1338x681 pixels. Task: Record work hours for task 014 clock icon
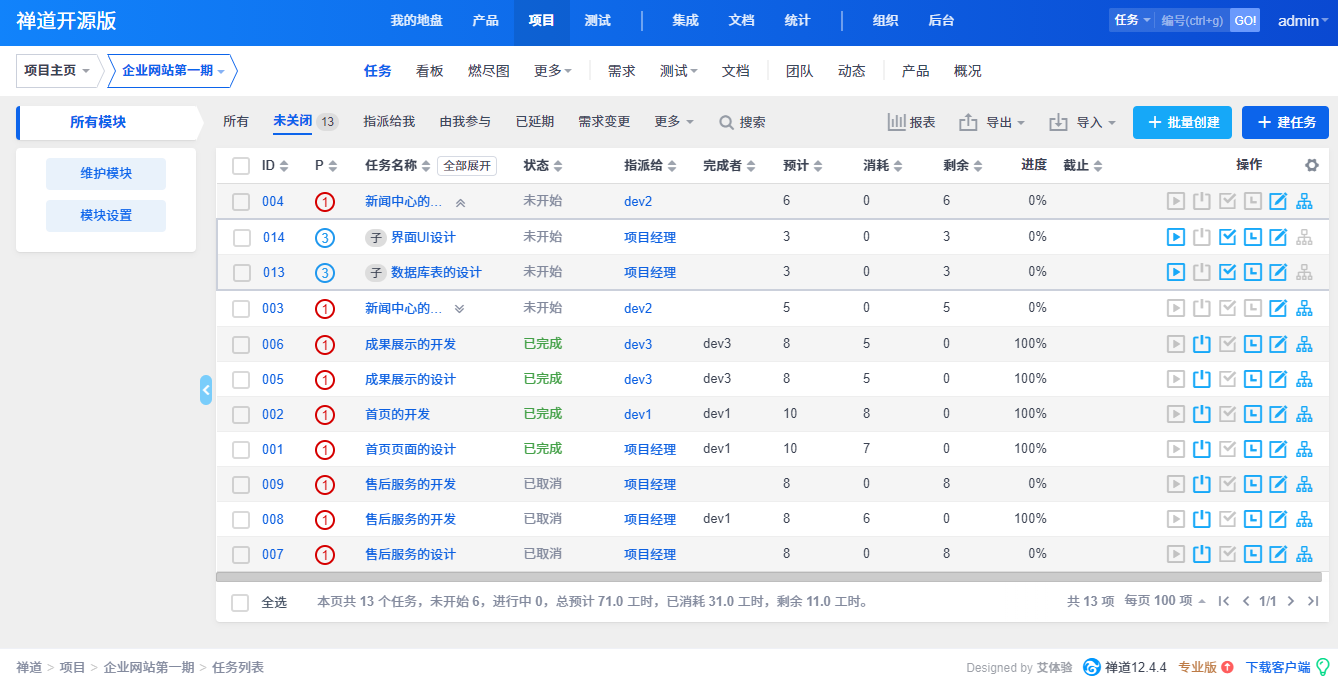pos(1253,237)
